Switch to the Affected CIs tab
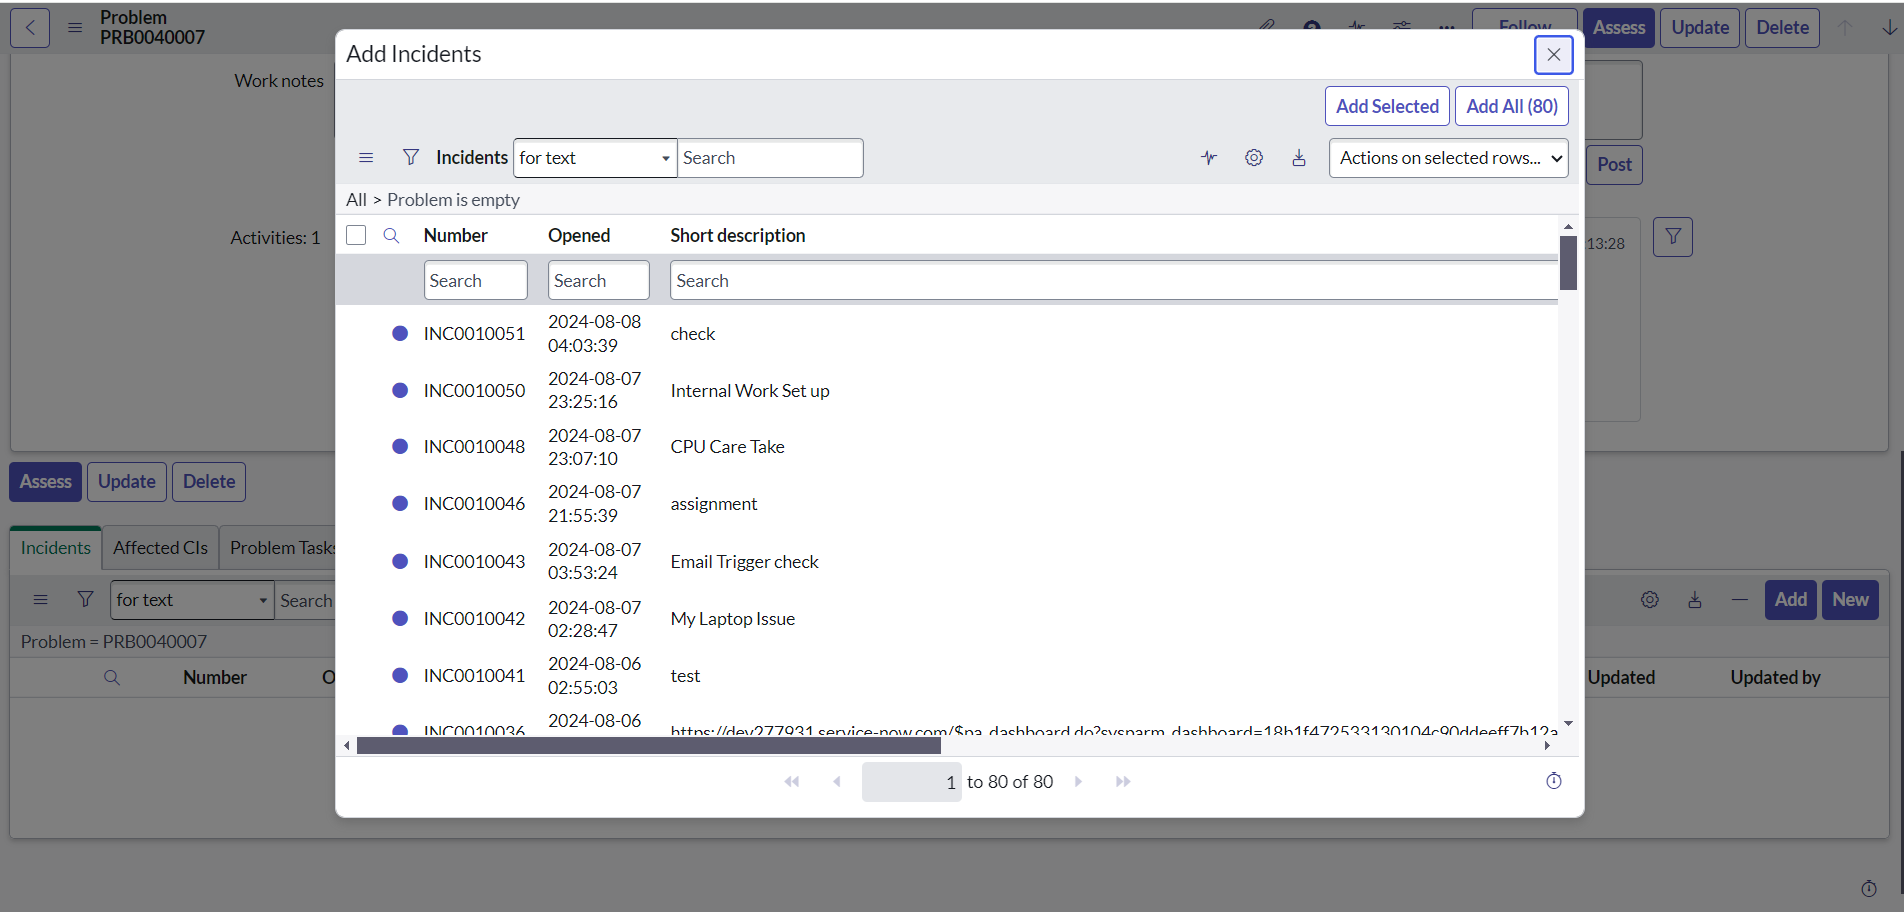The width and height of the screenshot is (1904, 912). coord(159,548)
